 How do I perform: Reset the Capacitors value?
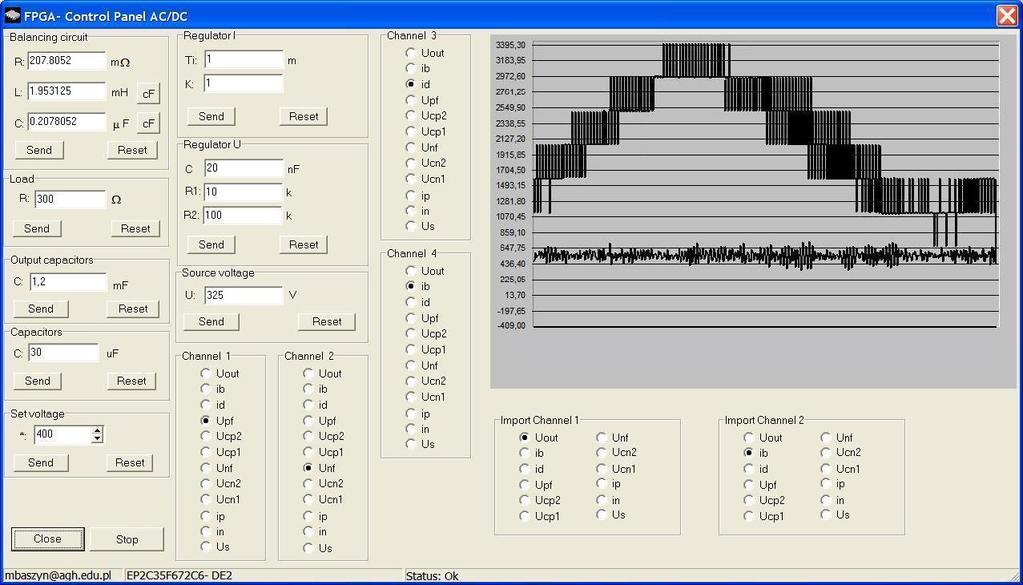pos(132,381)
